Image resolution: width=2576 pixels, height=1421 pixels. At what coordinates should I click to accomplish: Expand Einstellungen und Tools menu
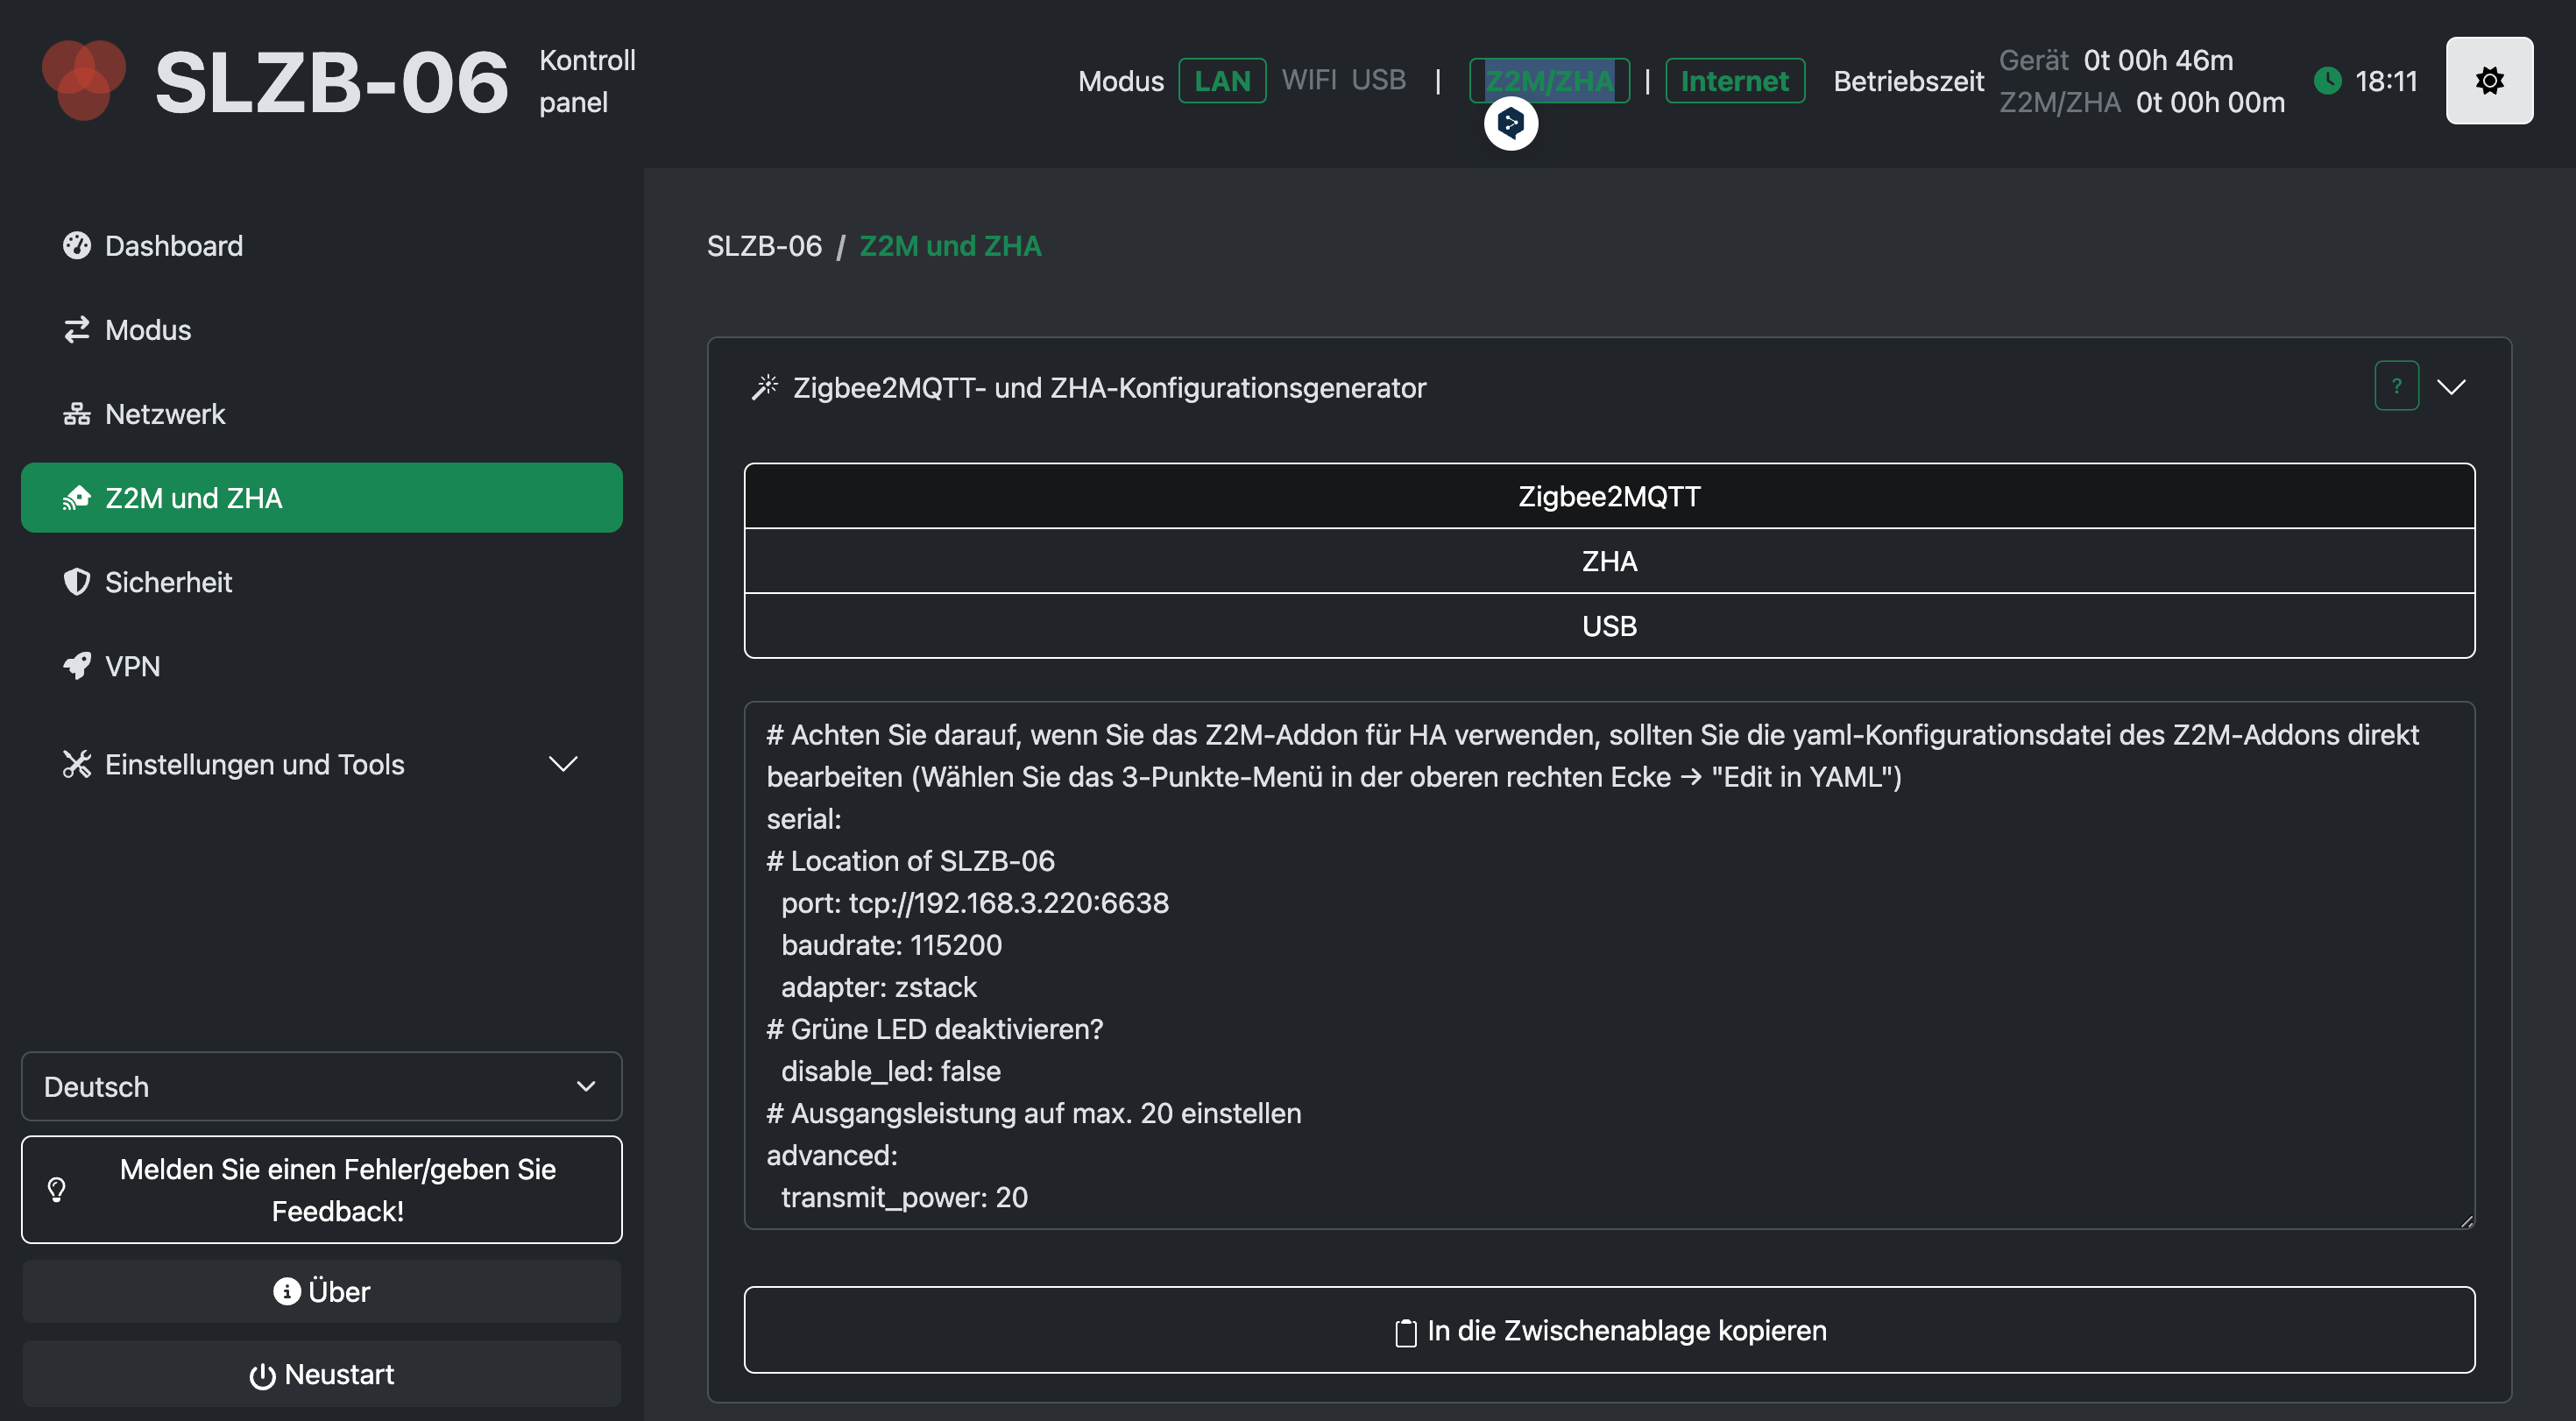(322, 764)
